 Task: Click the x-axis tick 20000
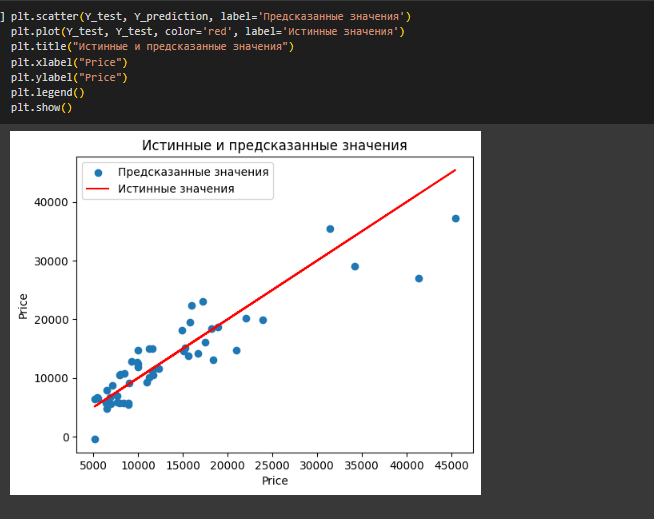tap(227, 466)
